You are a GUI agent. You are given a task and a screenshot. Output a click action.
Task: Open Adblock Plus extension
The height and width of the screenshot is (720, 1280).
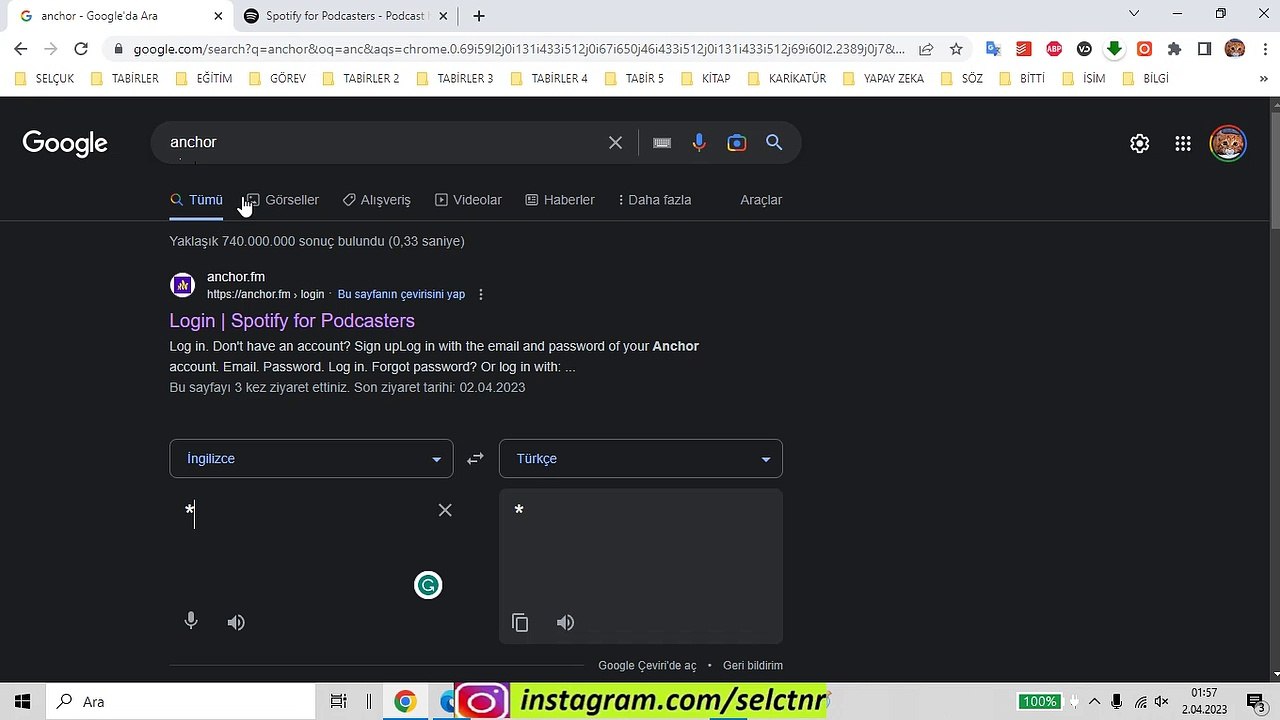tap(1054, 49)
